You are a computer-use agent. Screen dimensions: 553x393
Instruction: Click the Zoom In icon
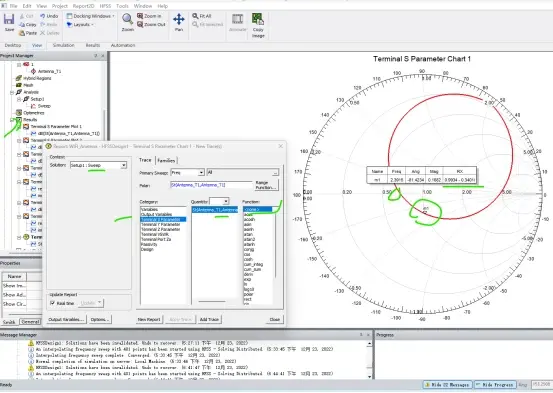click(x=140, y=16)
